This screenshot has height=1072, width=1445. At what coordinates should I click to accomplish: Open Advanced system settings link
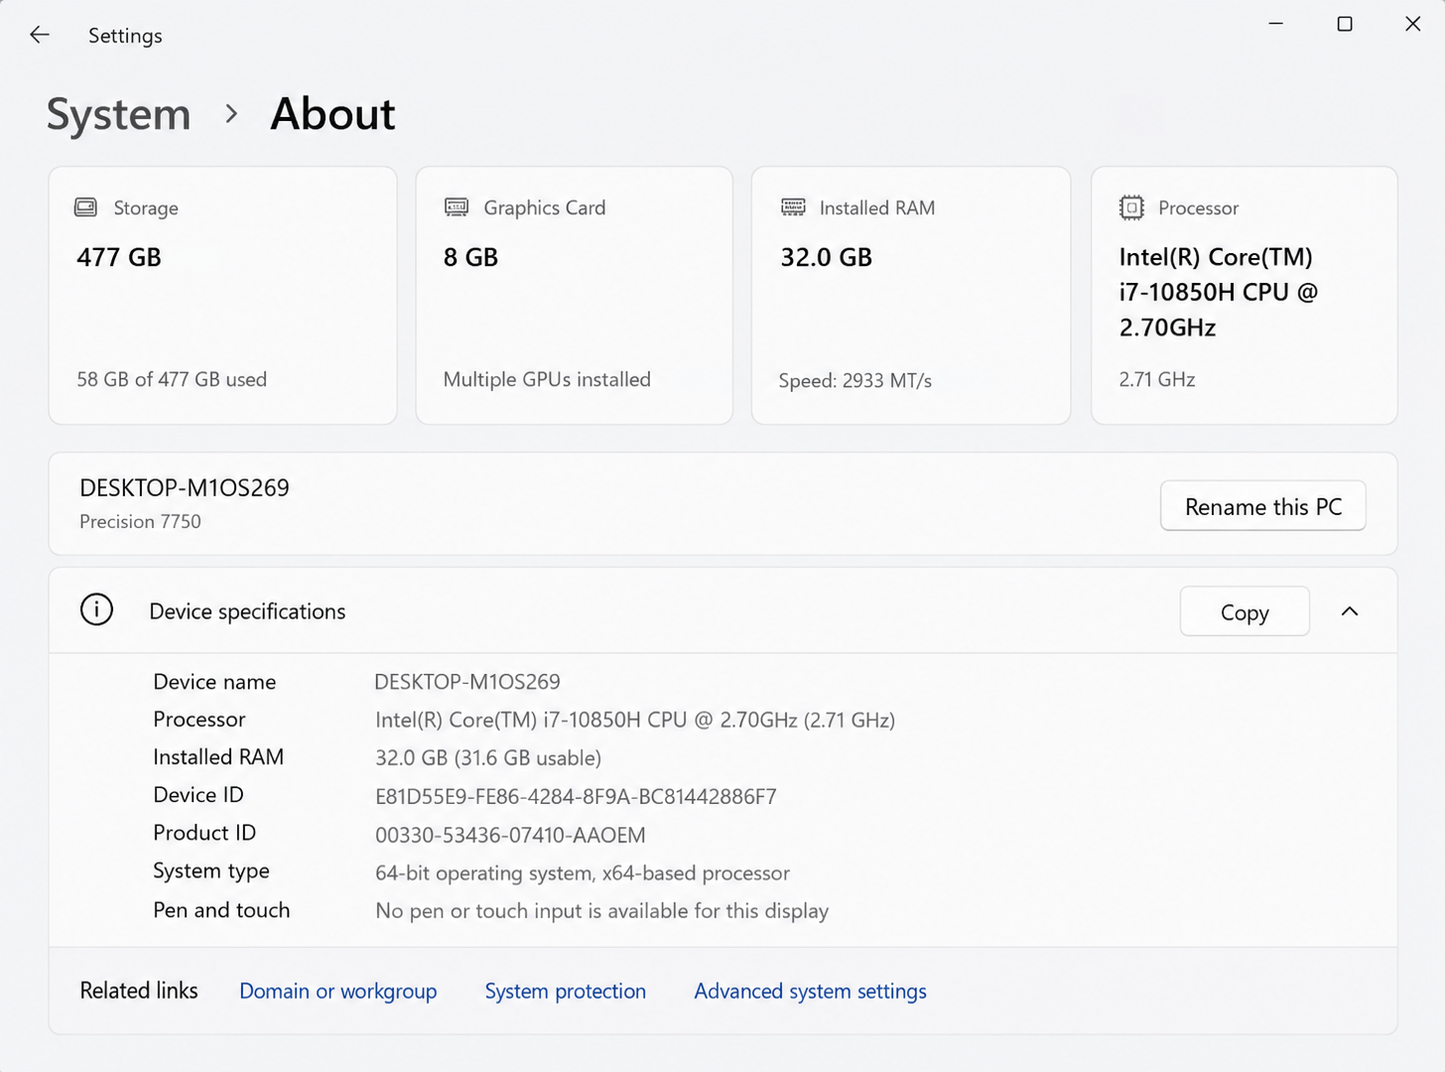(810, 991)
